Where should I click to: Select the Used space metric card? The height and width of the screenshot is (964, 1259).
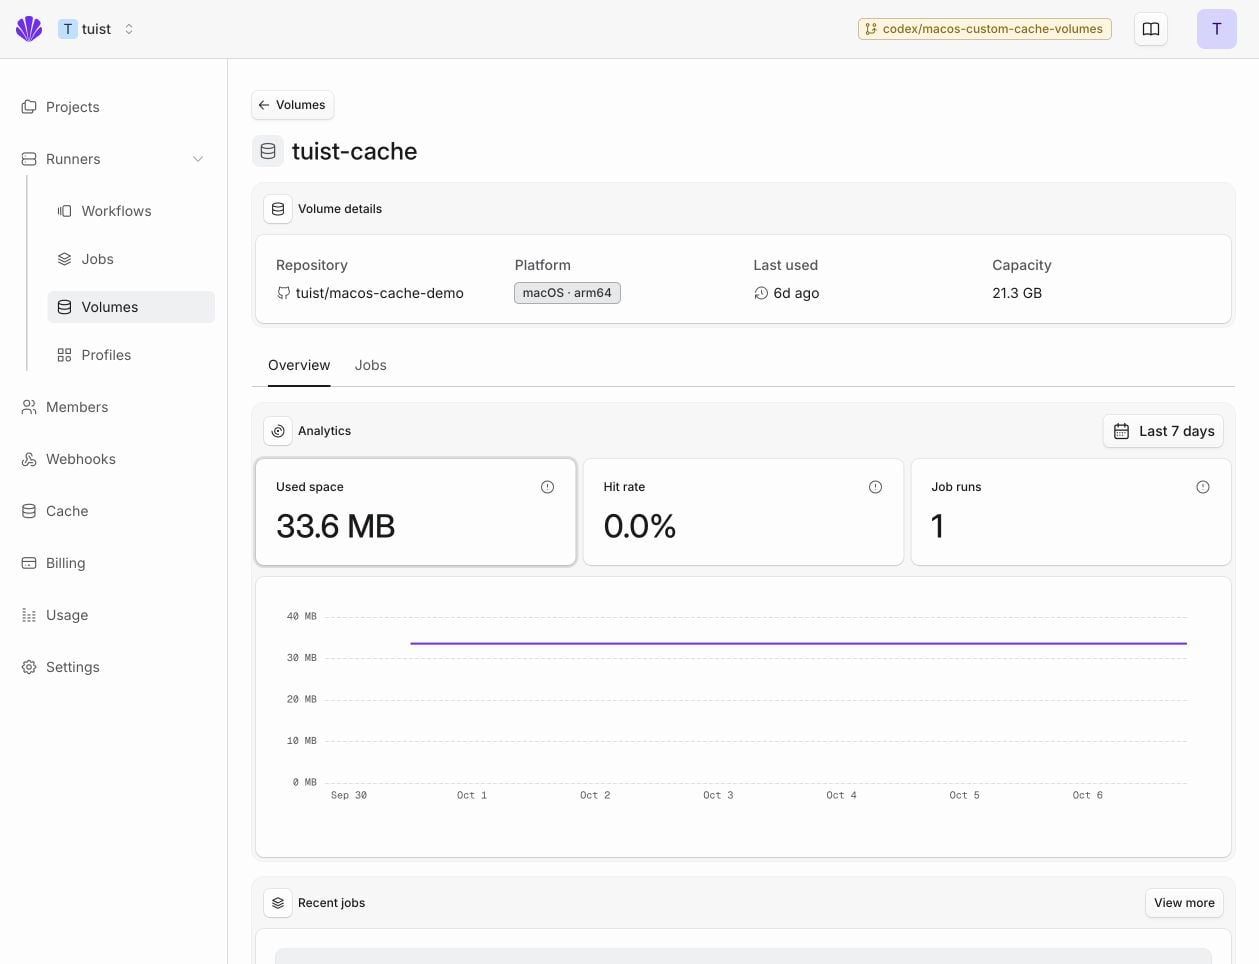[415, 512]
